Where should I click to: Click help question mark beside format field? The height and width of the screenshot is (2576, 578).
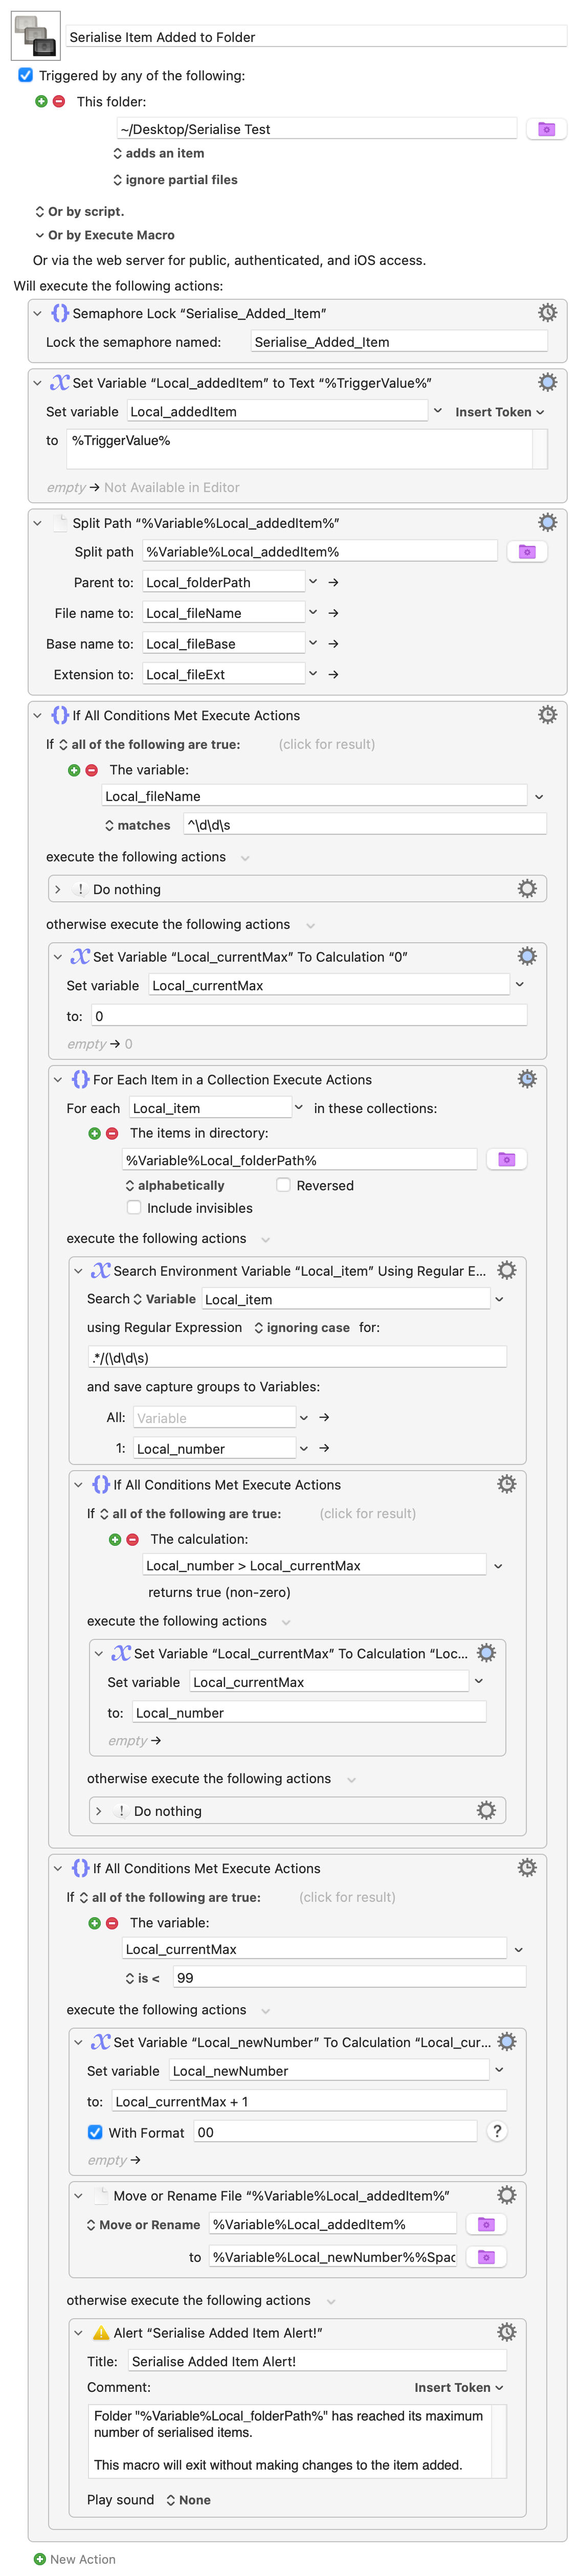click(496, 2131)
